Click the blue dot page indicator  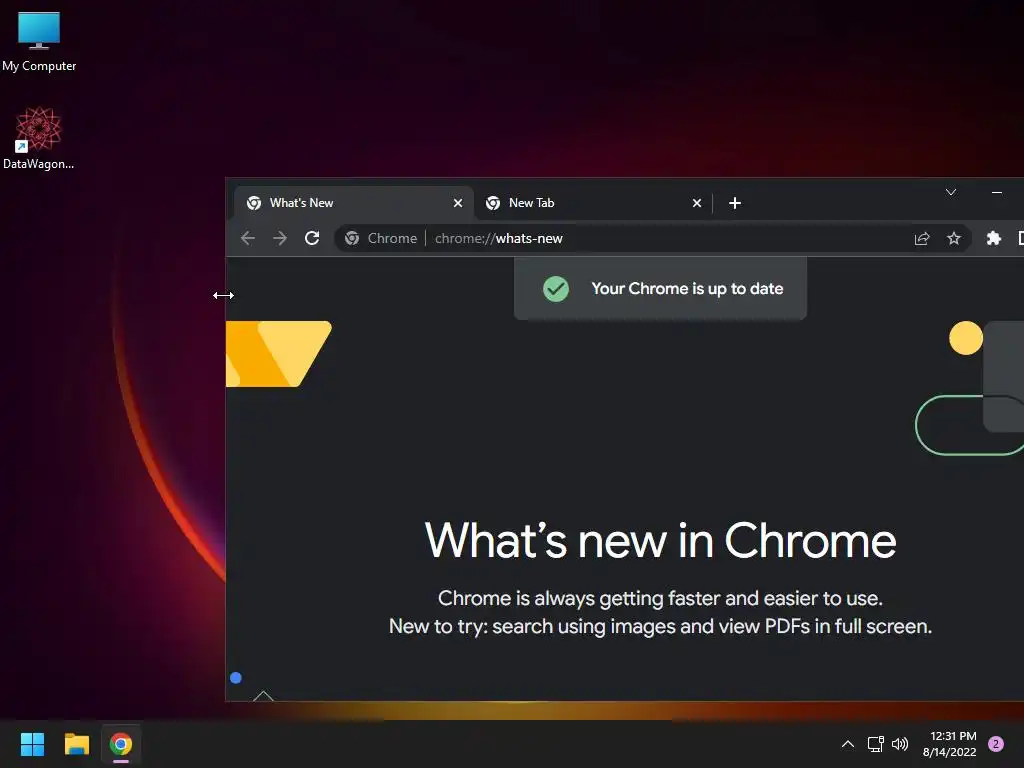click(236, 678)
